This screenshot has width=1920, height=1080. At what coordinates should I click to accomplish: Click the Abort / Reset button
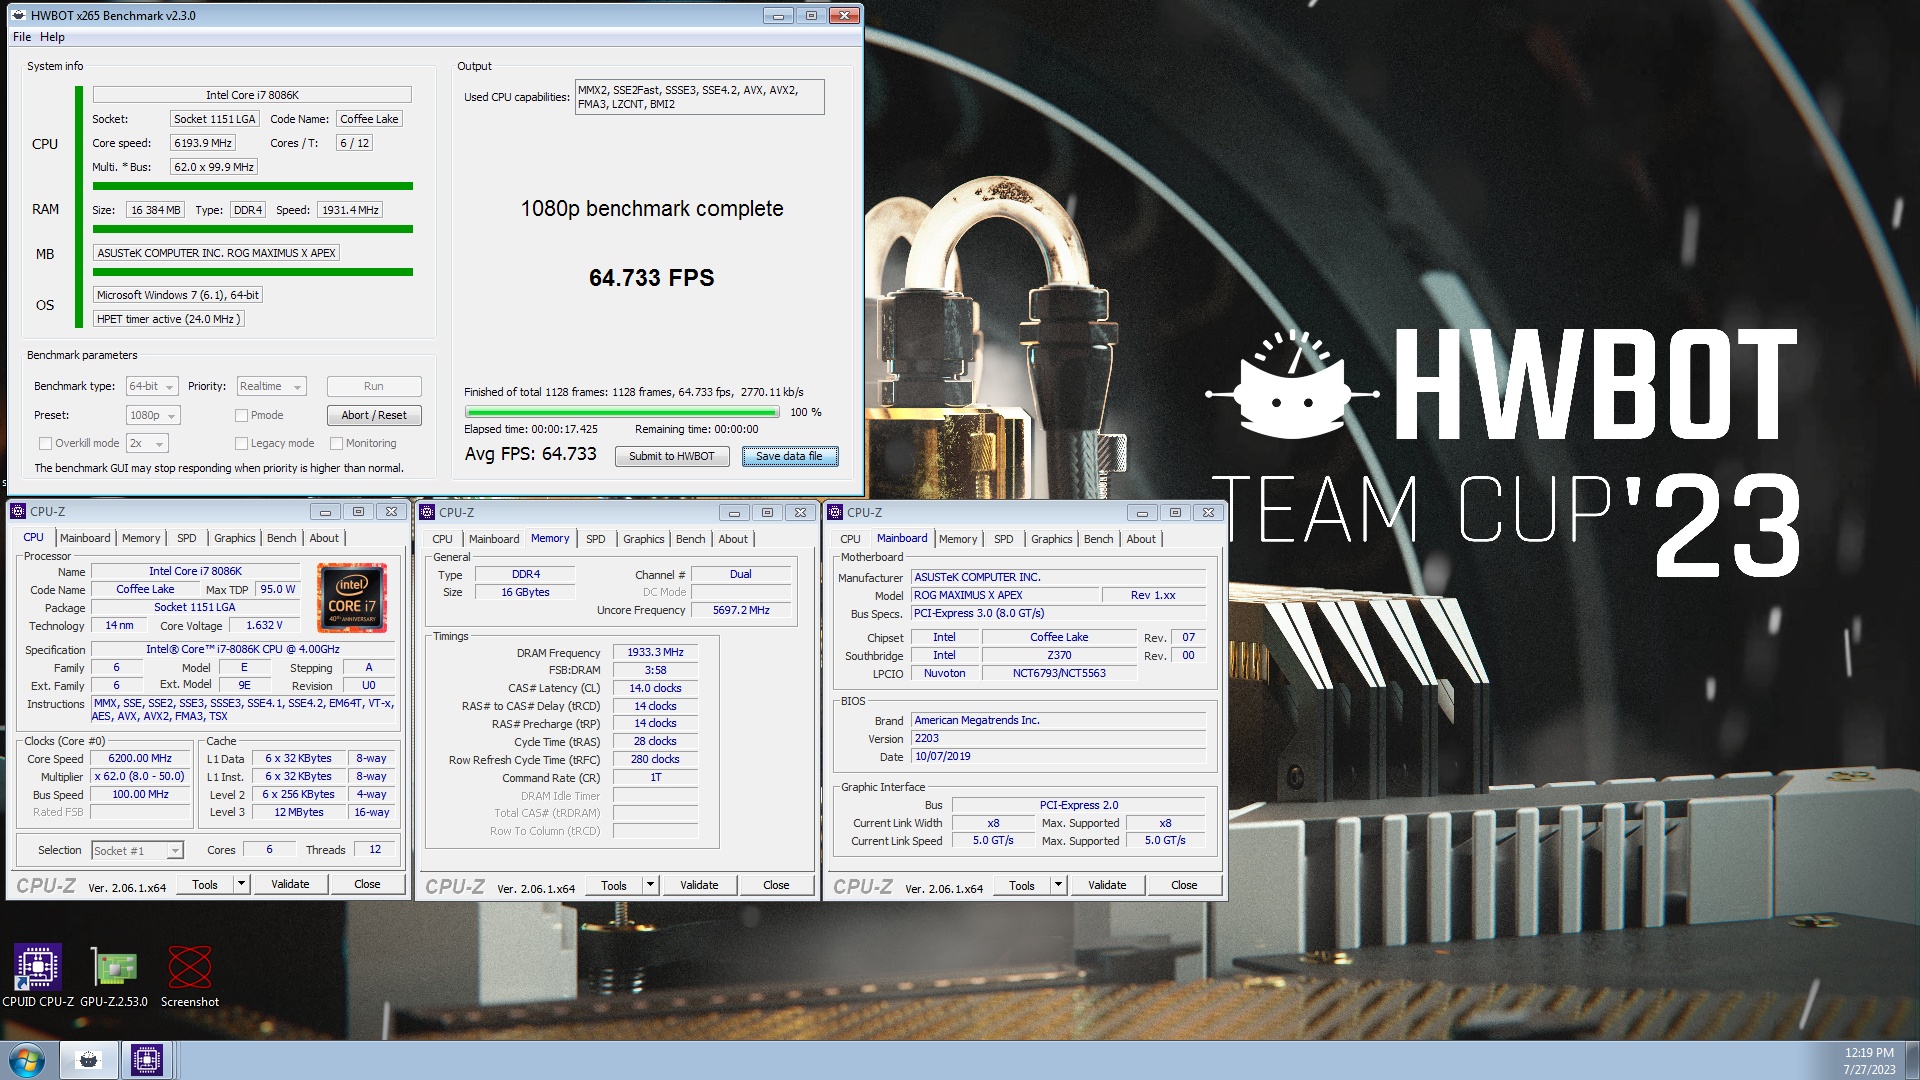tap(374, 415)
